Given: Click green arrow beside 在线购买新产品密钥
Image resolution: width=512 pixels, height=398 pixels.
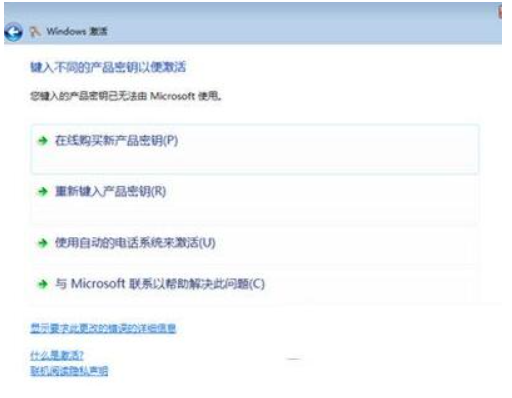Looking at the screenshot, I should click(x=43, y=141).
